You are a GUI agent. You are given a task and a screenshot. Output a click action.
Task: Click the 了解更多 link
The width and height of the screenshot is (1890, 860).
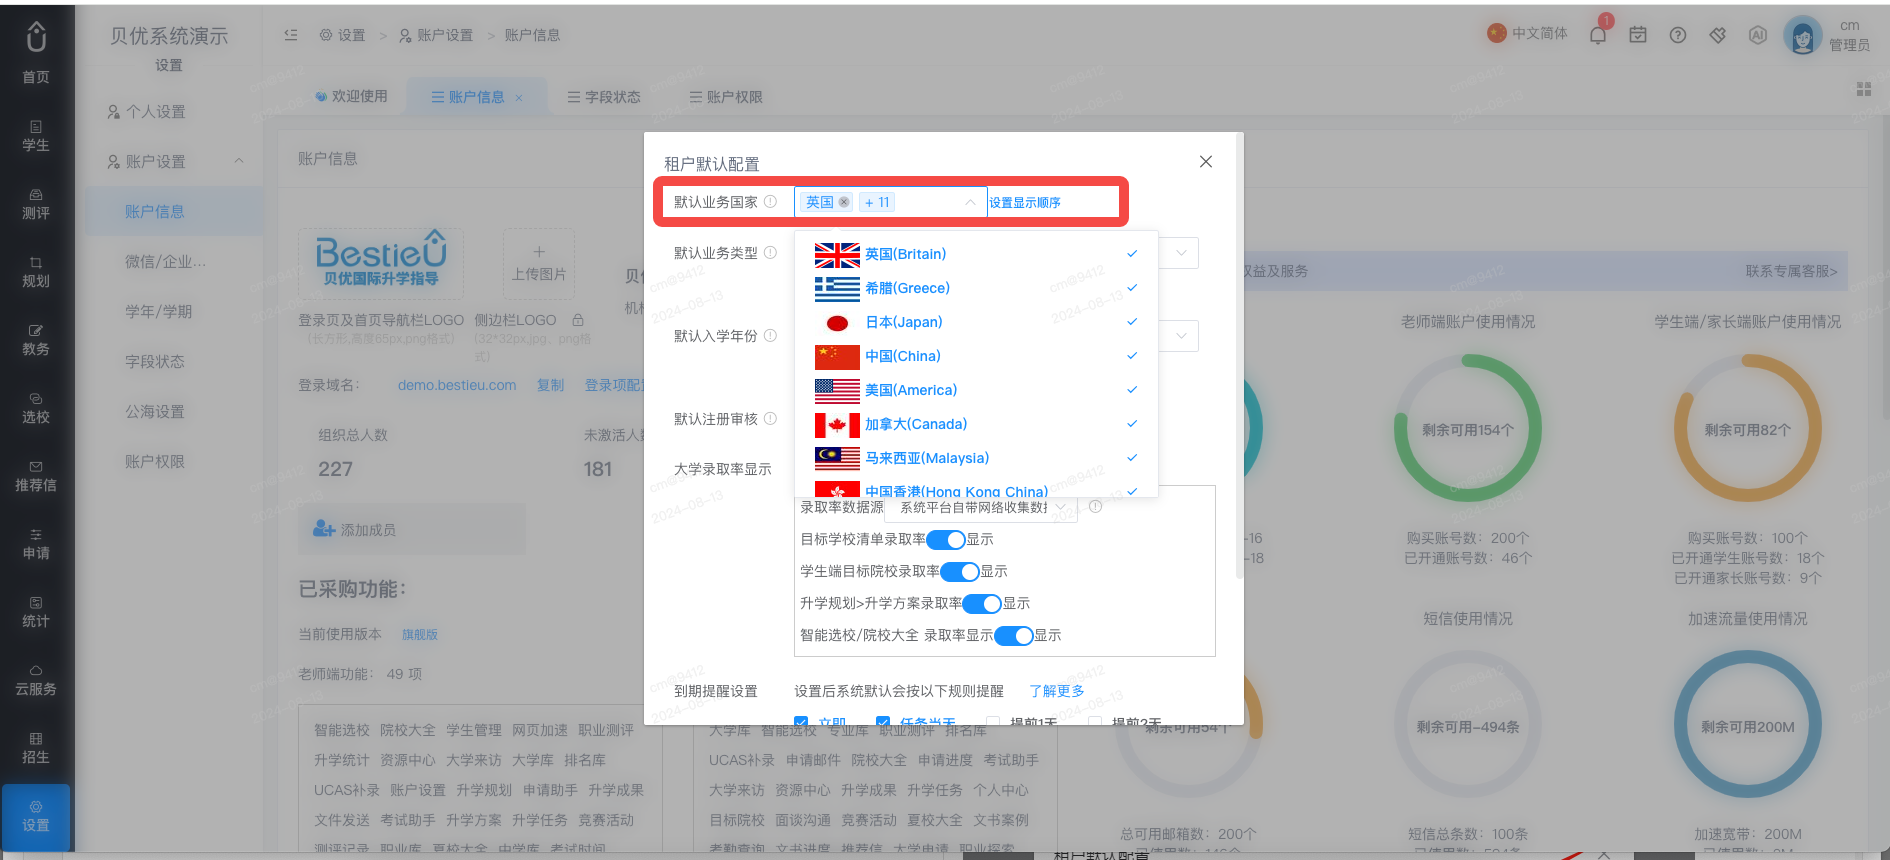[x=1057, y=691]
